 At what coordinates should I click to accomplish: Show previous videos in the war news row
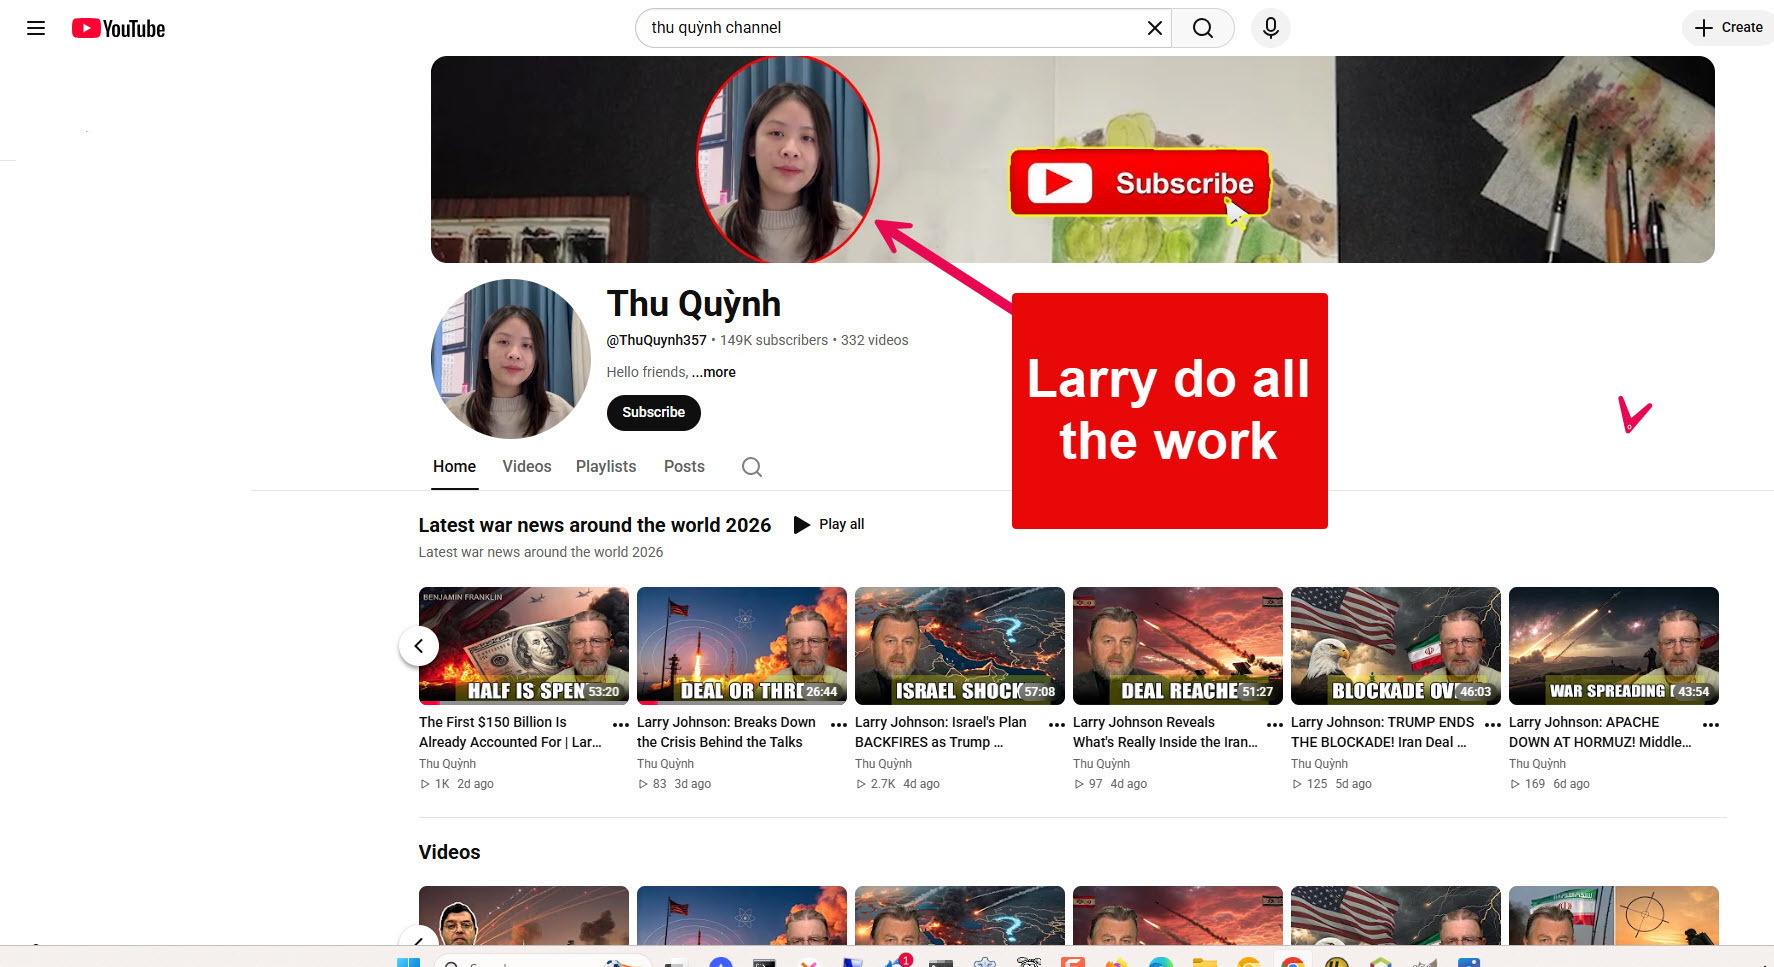click(419, 646)
